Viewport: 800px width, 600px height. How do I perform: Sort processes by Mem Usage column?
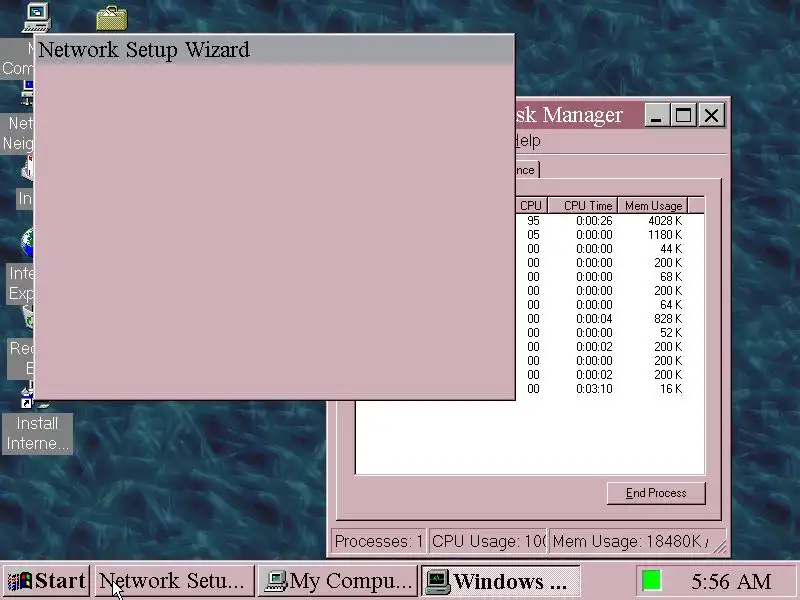pos(653,206)
